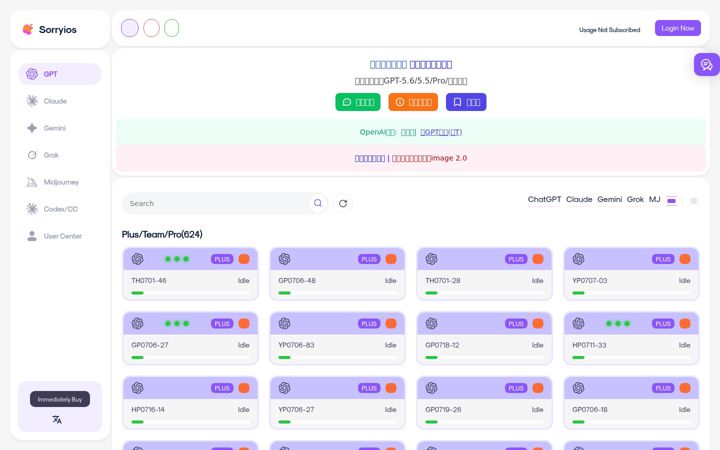Image resolution: width=720 pixels, height=450 pixels.
Task: Click the GP0718-12 card name
Action: click(x=442, y=345)
